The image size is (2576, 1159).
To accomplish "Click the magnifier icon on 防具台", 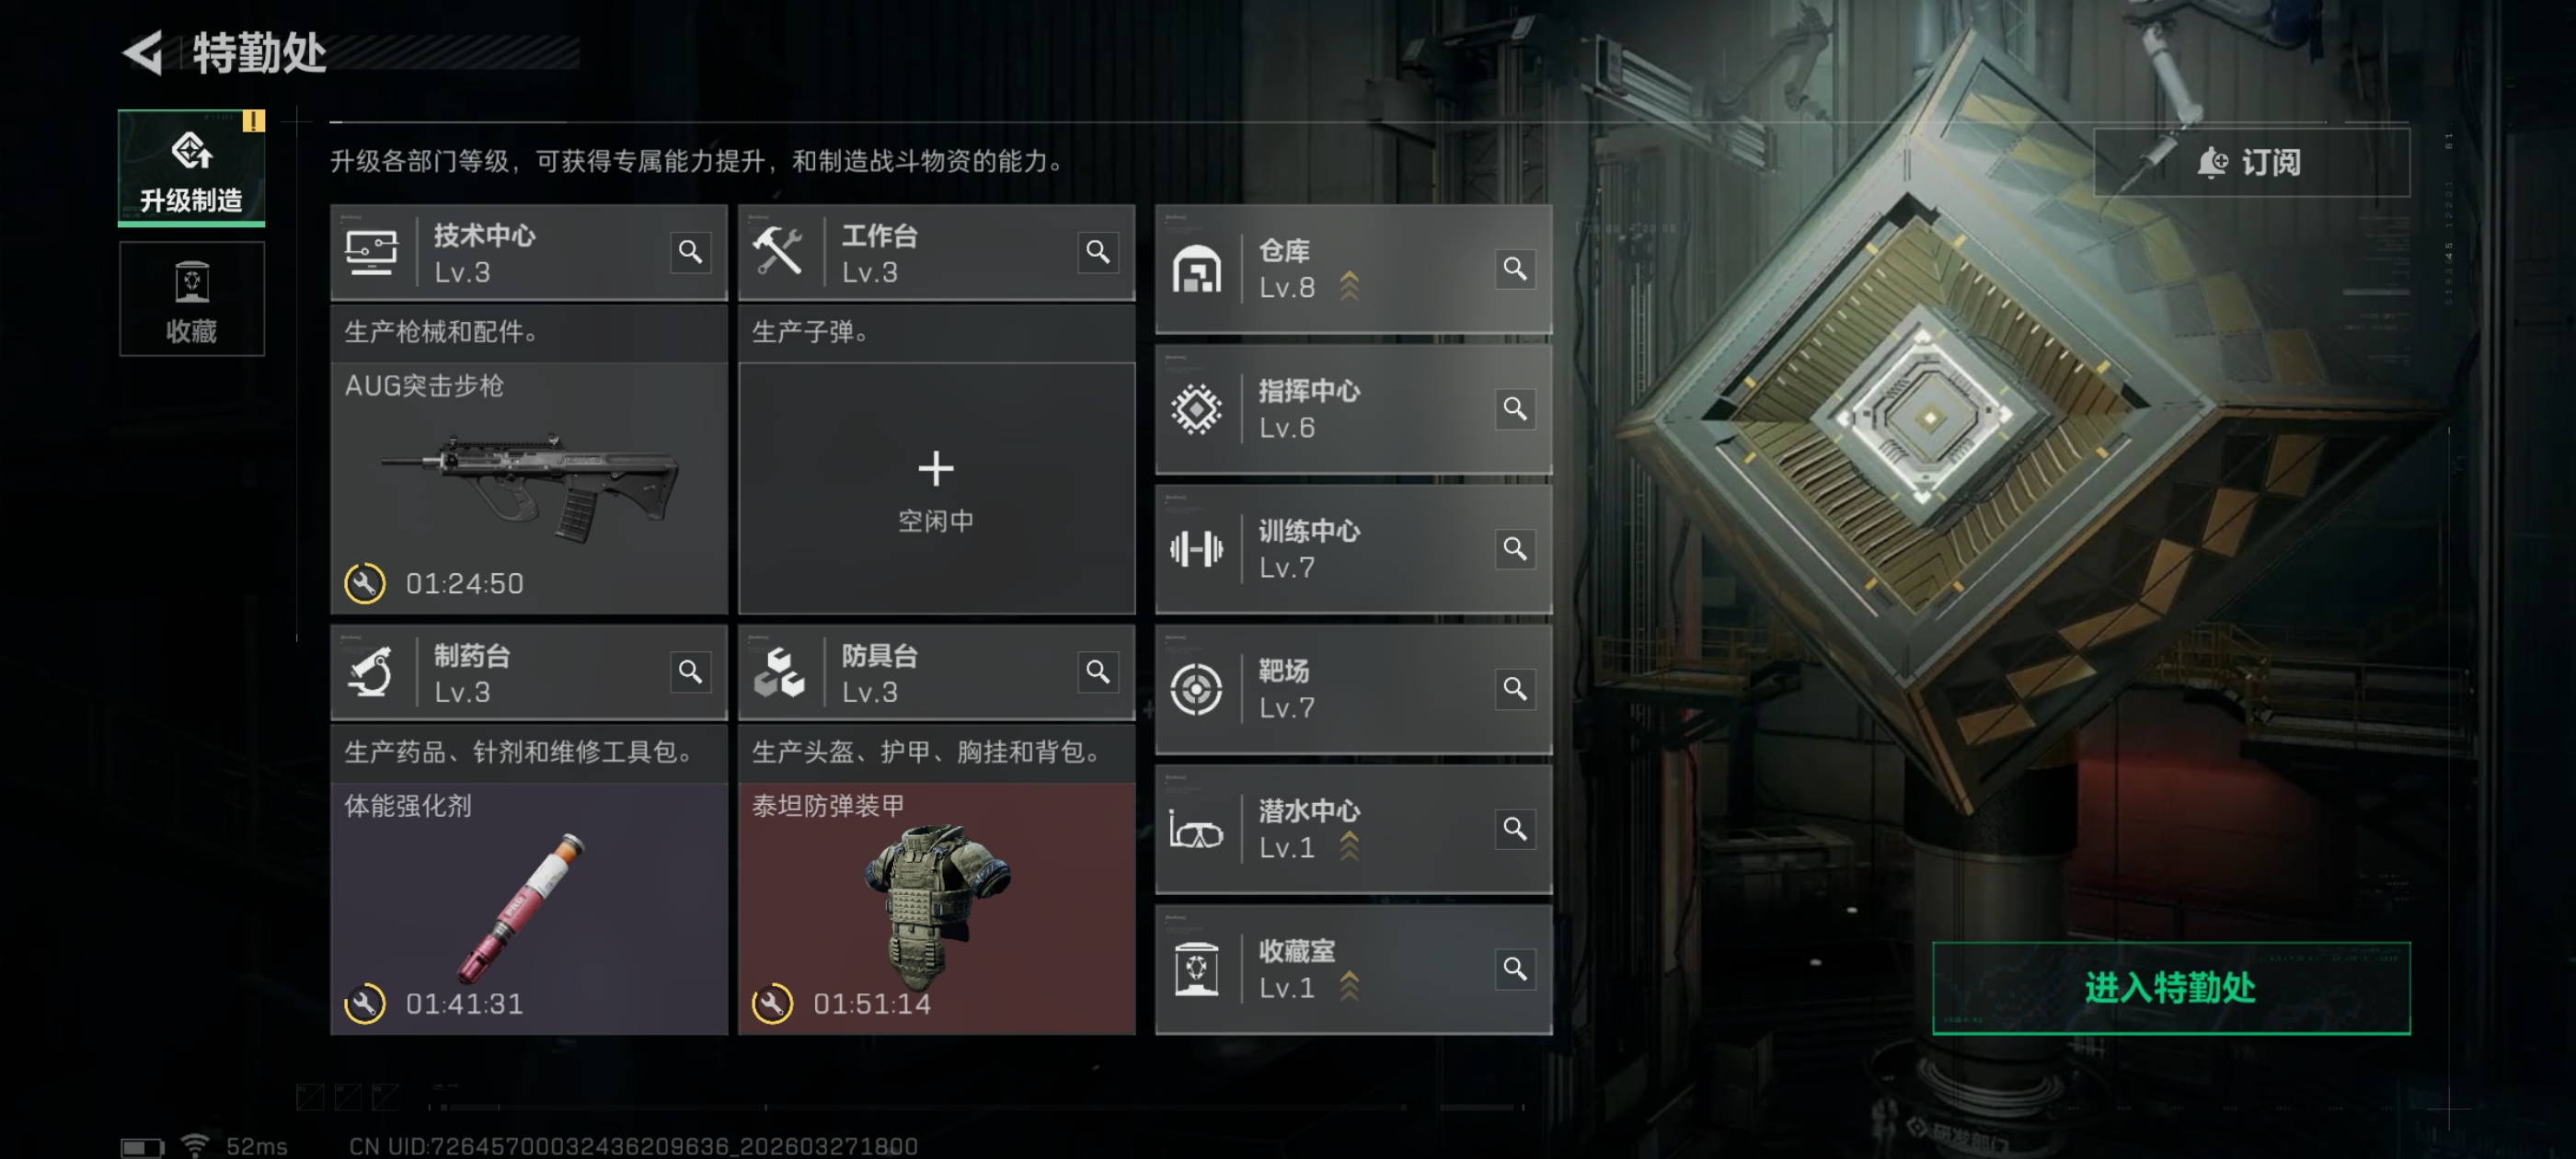I will coord(1097,672).
